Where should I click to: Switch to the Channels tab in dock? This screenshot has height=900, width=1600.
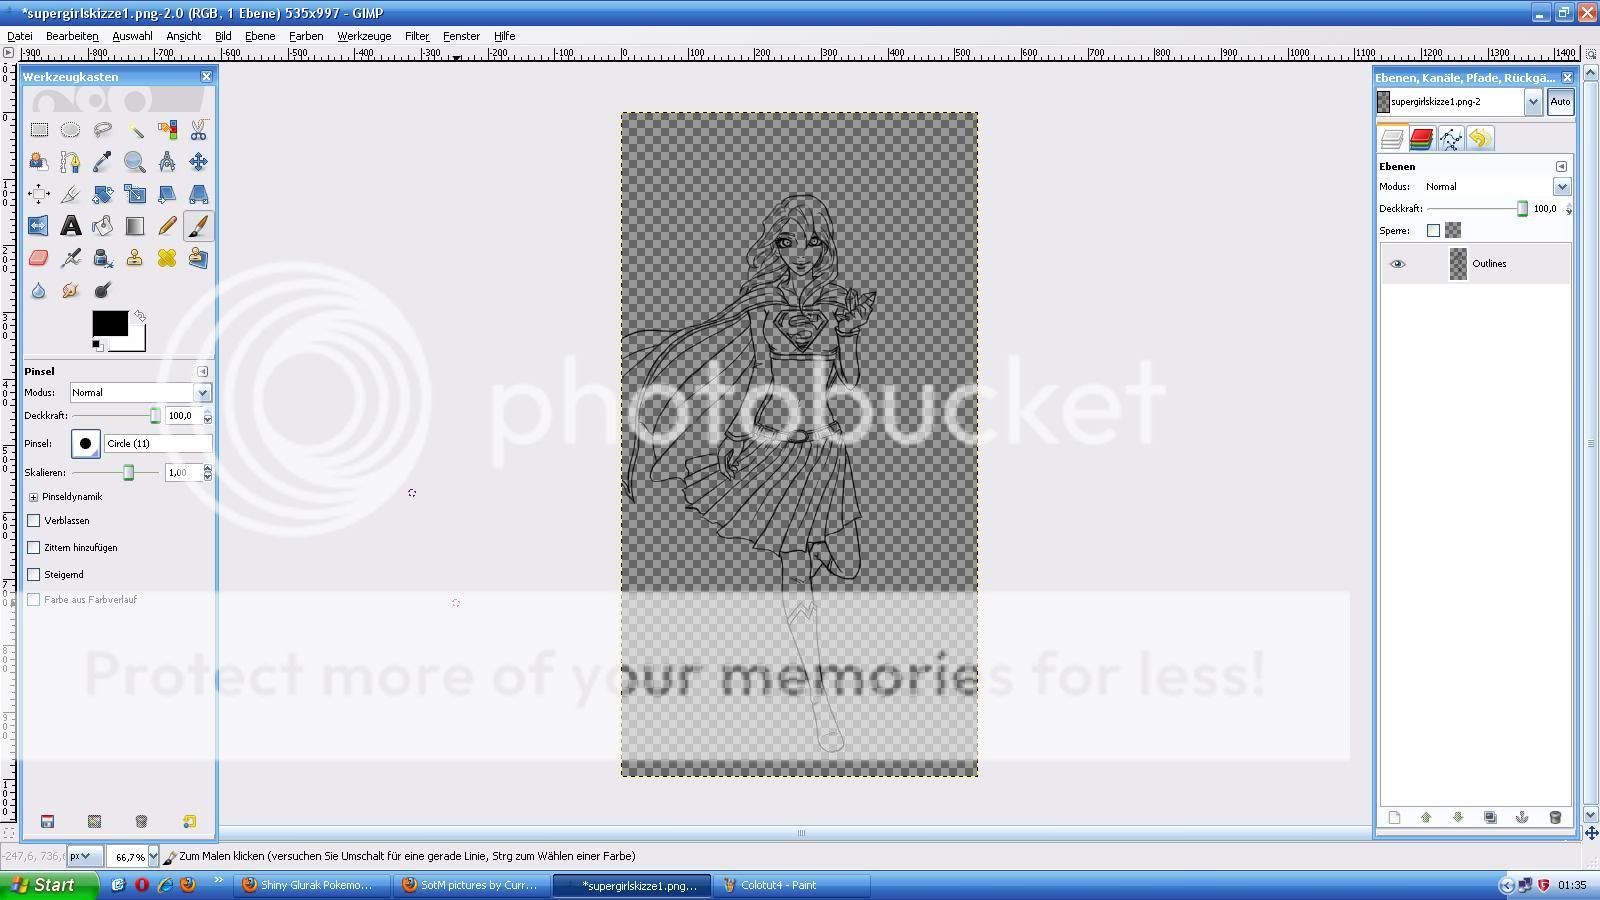1421,139
